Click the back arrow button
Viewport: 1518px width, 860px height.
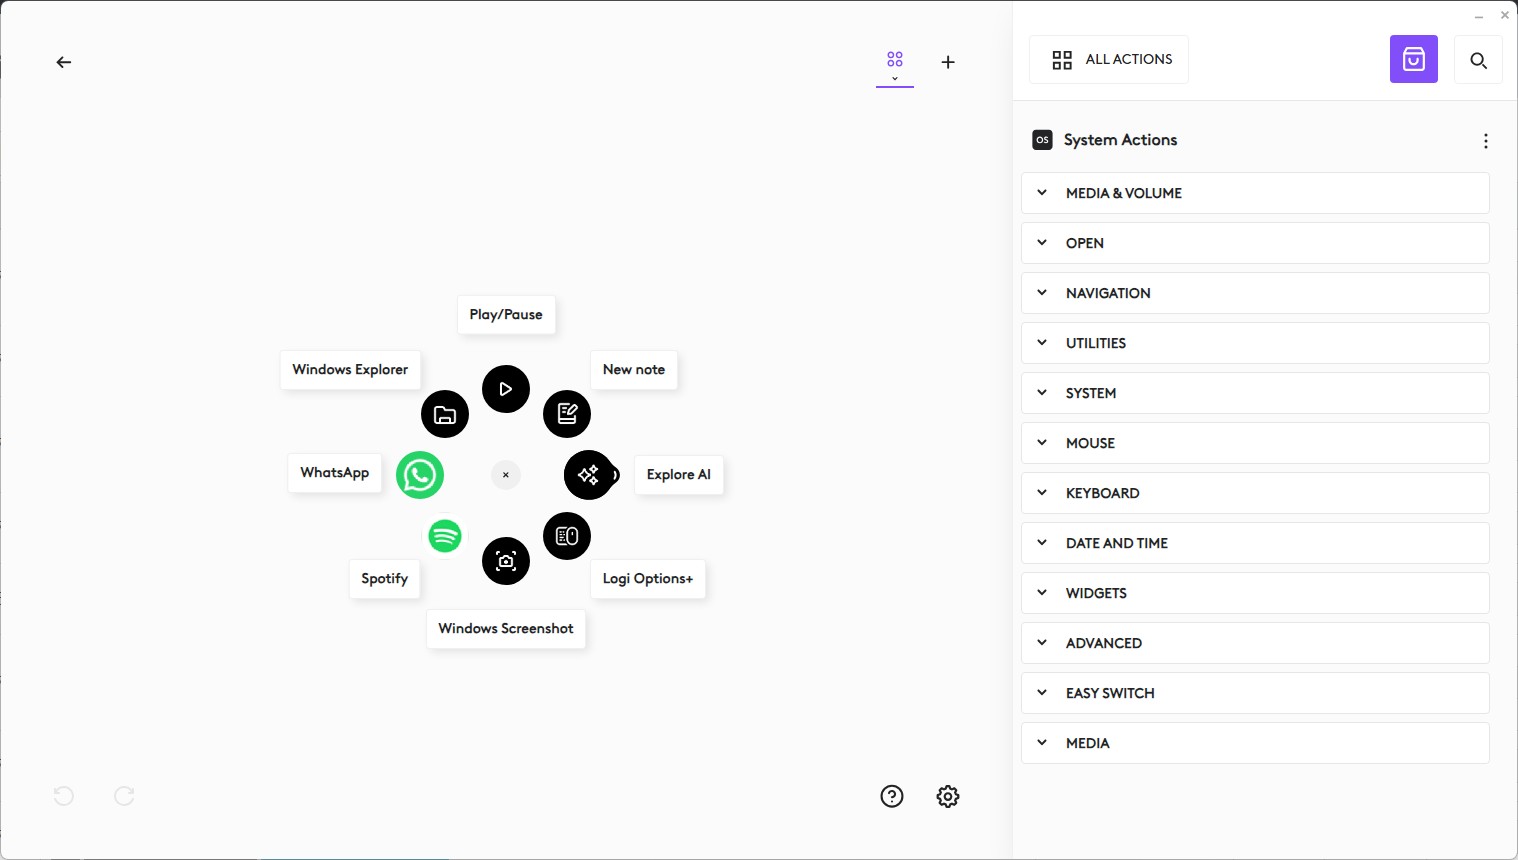(64, 62)
